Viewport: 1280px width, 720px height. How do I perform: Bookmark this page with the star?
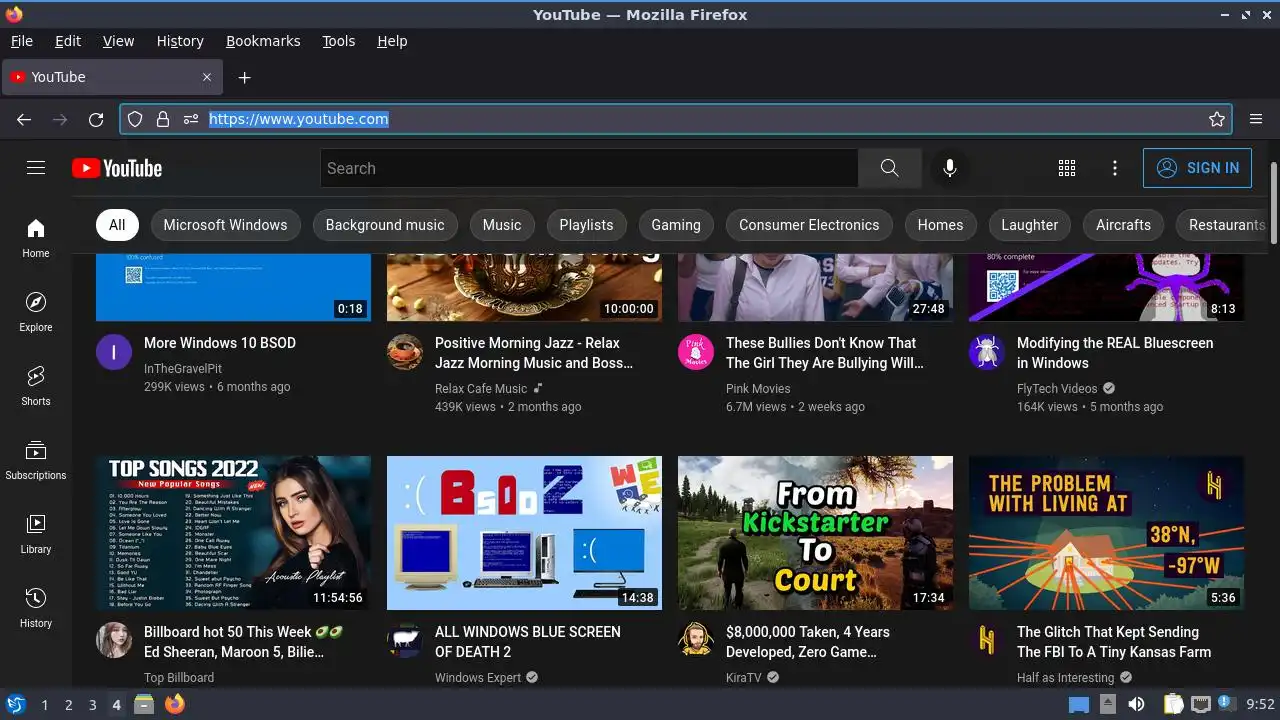point(1217,119)
